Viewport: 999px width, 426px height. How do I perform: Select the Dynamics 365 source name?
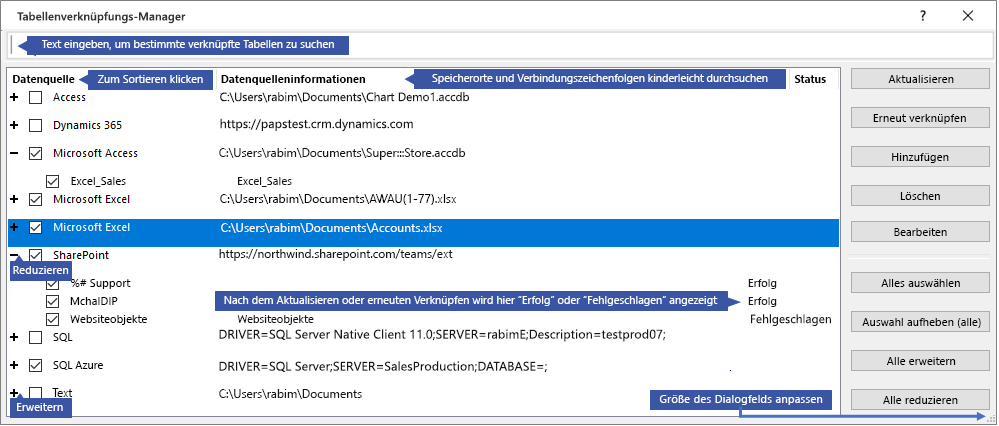[x=87, y=125]
